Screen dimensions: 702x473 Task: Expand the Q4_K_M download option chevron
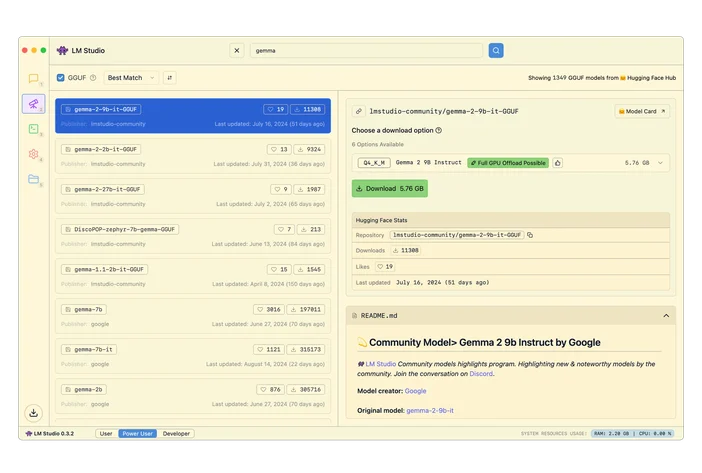tap(660, 162)
